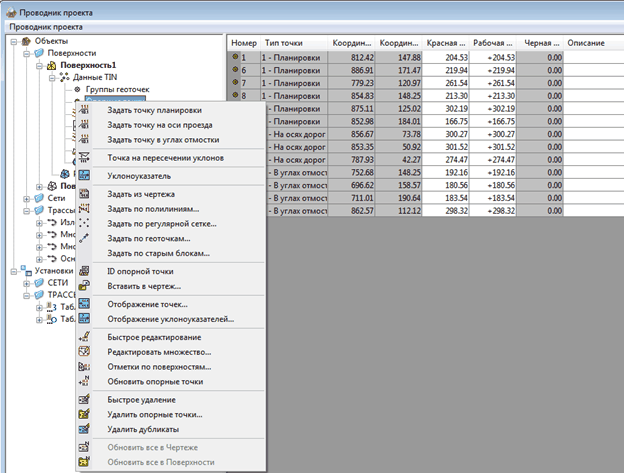The width and height of the screenshot is (624, 473).
Task: Click the icon beside Быстрое удаление
Action: (x=86, y=399)
